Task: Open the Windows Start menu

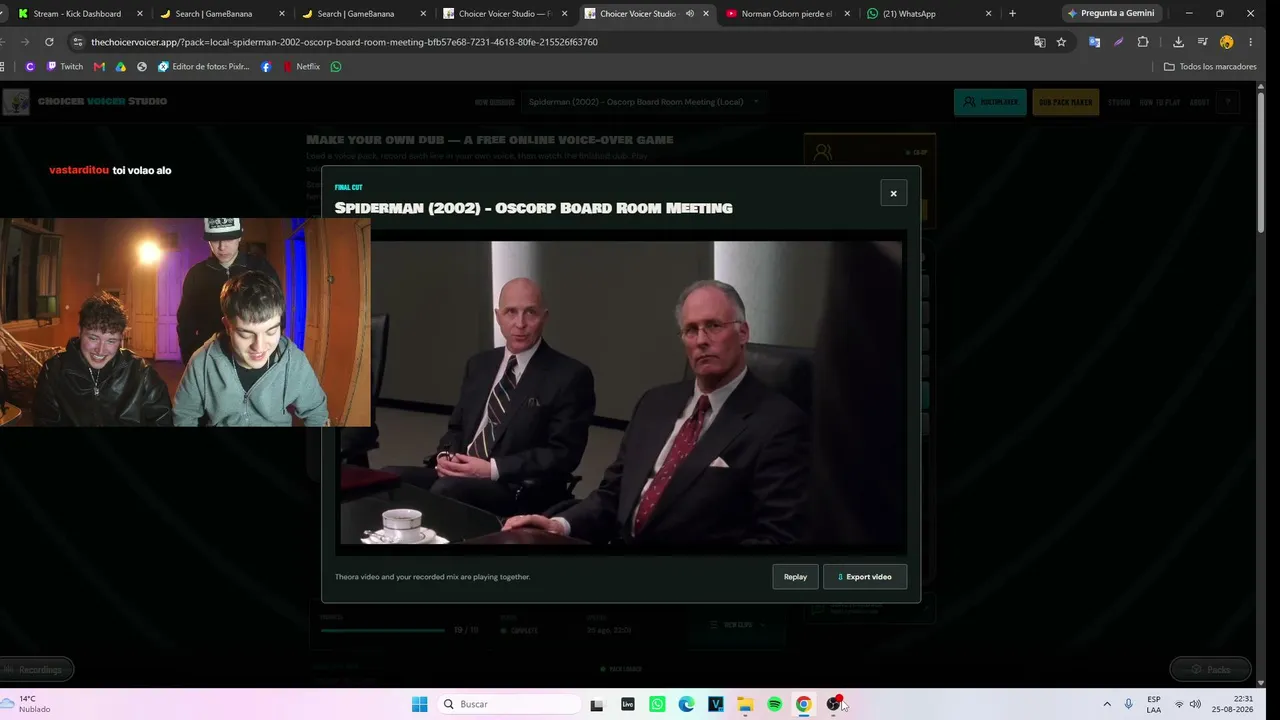Action: pyautogui.click(x=420, y=704)
